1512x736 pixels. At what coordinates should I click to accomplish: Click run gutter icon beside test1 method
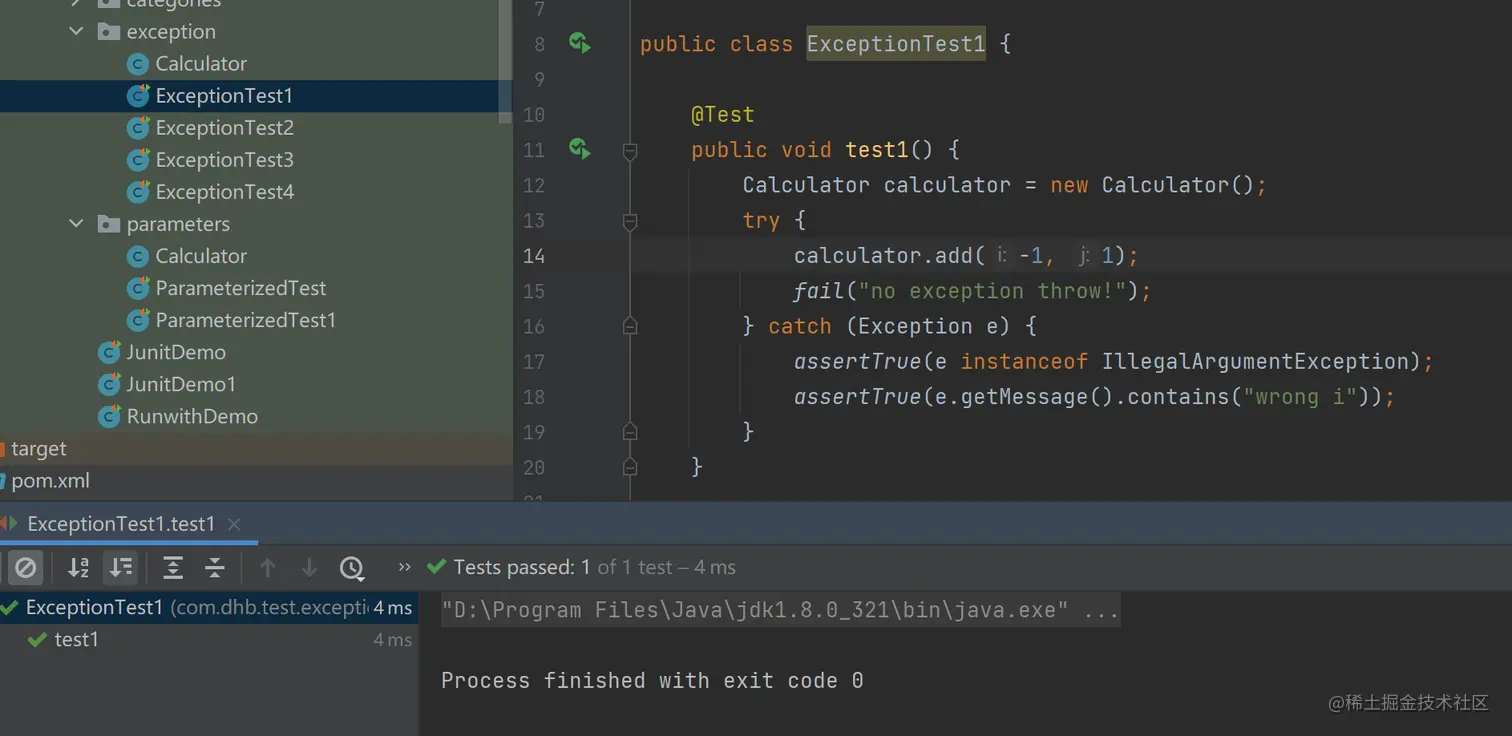[x=580, y=150]
